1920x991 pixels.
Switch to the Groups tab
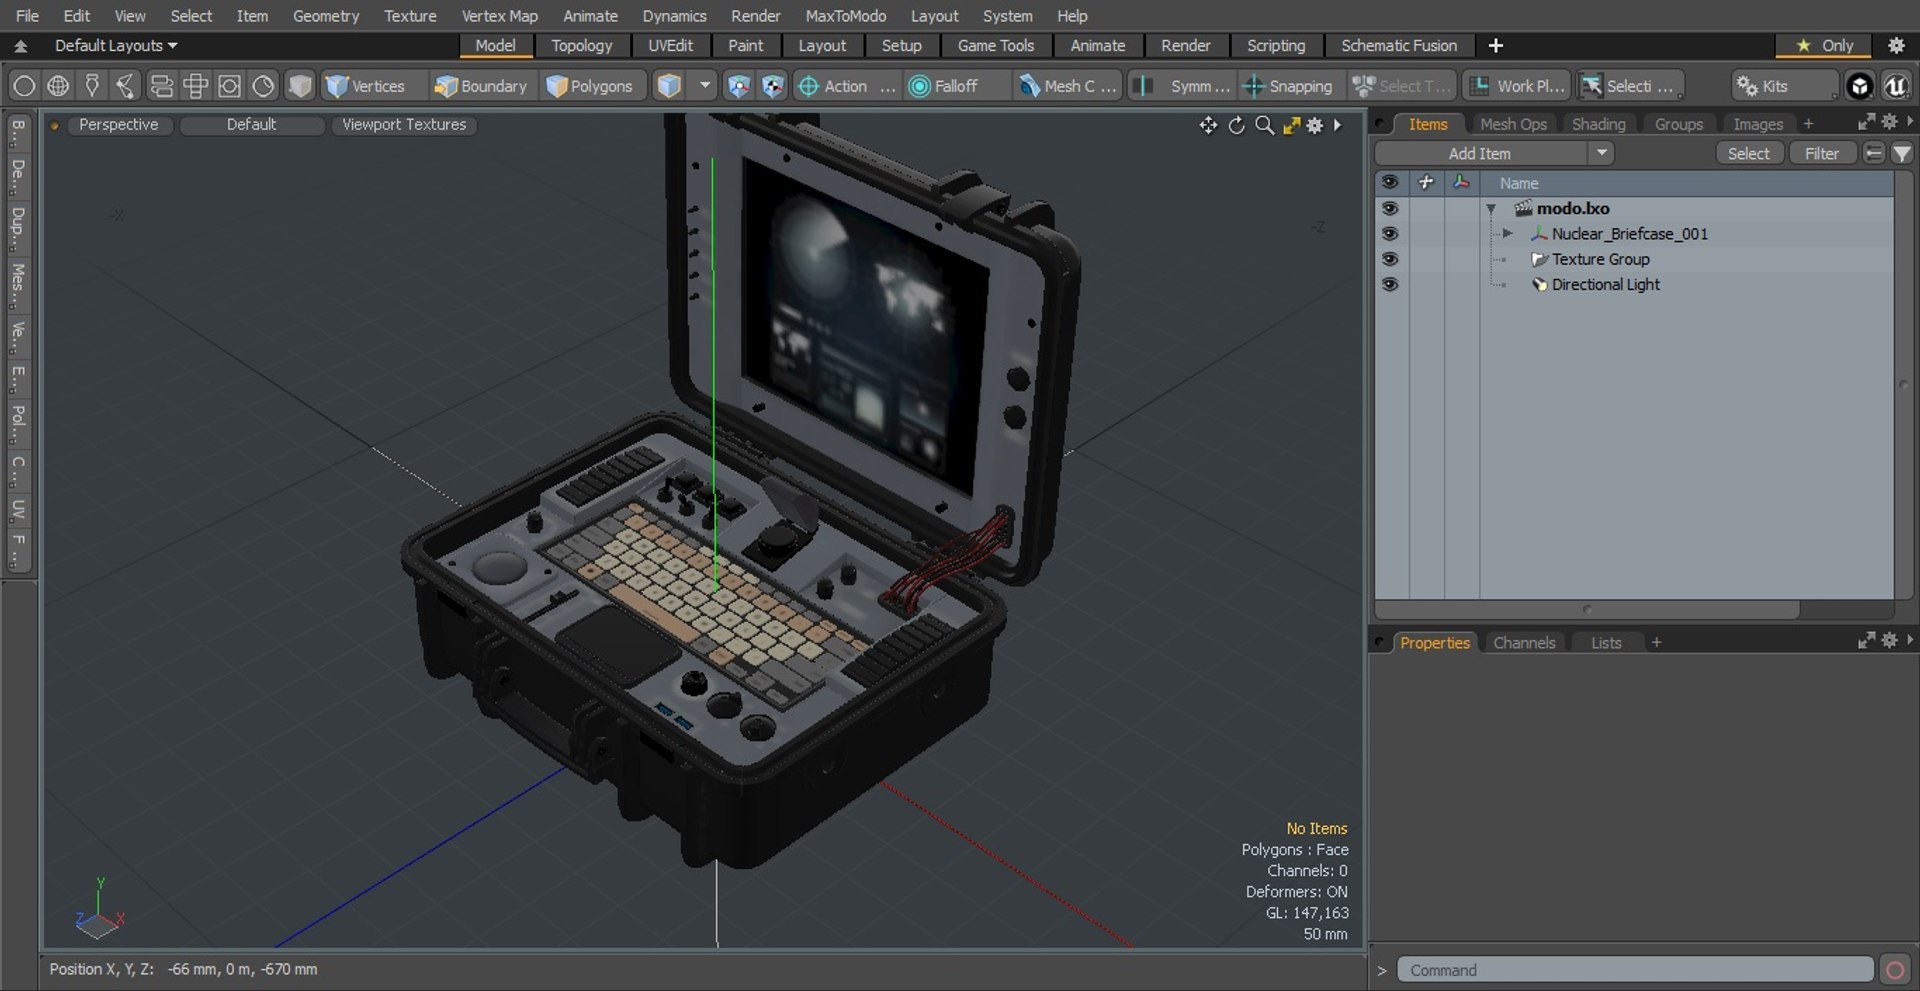tap(1678, 124)
